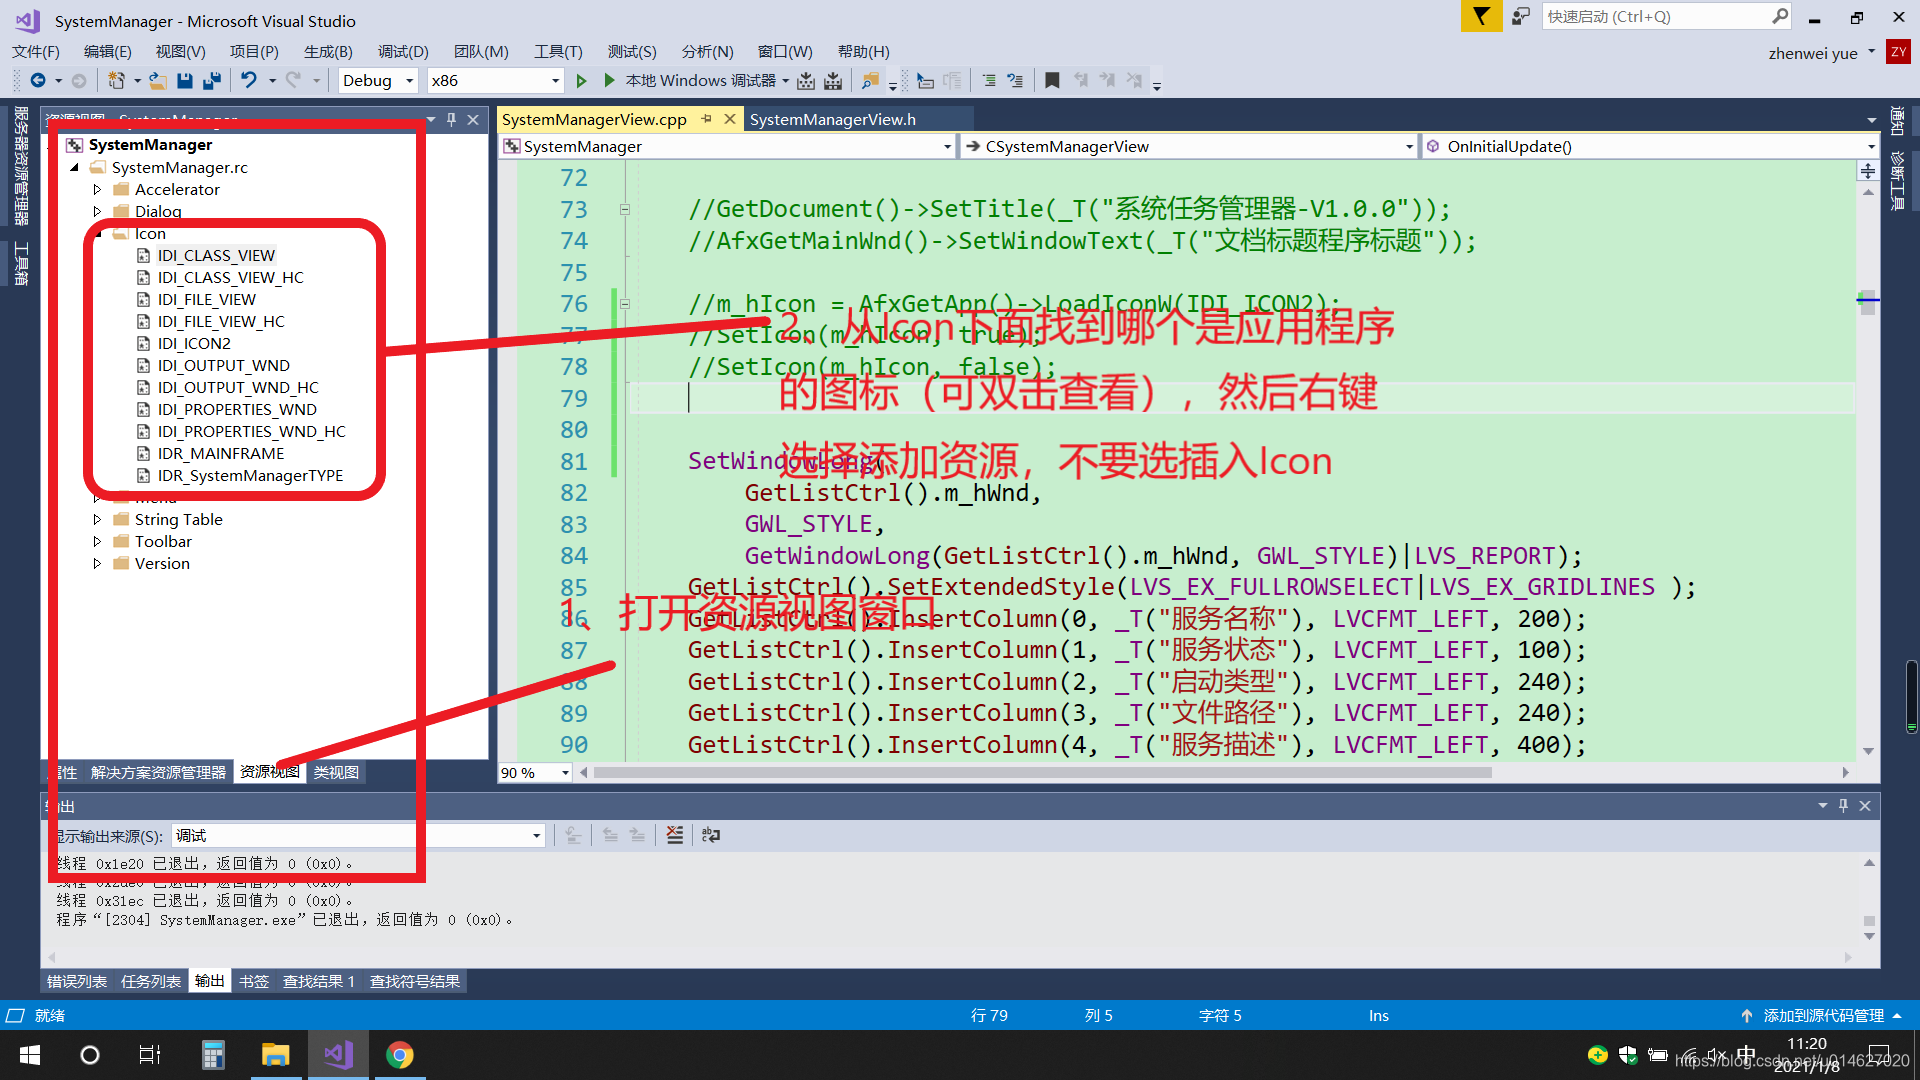This screenshot has width=1920, height=1080.
Task: Click the editor horizontal scrollbar
Action: [x=1040, y=773]
